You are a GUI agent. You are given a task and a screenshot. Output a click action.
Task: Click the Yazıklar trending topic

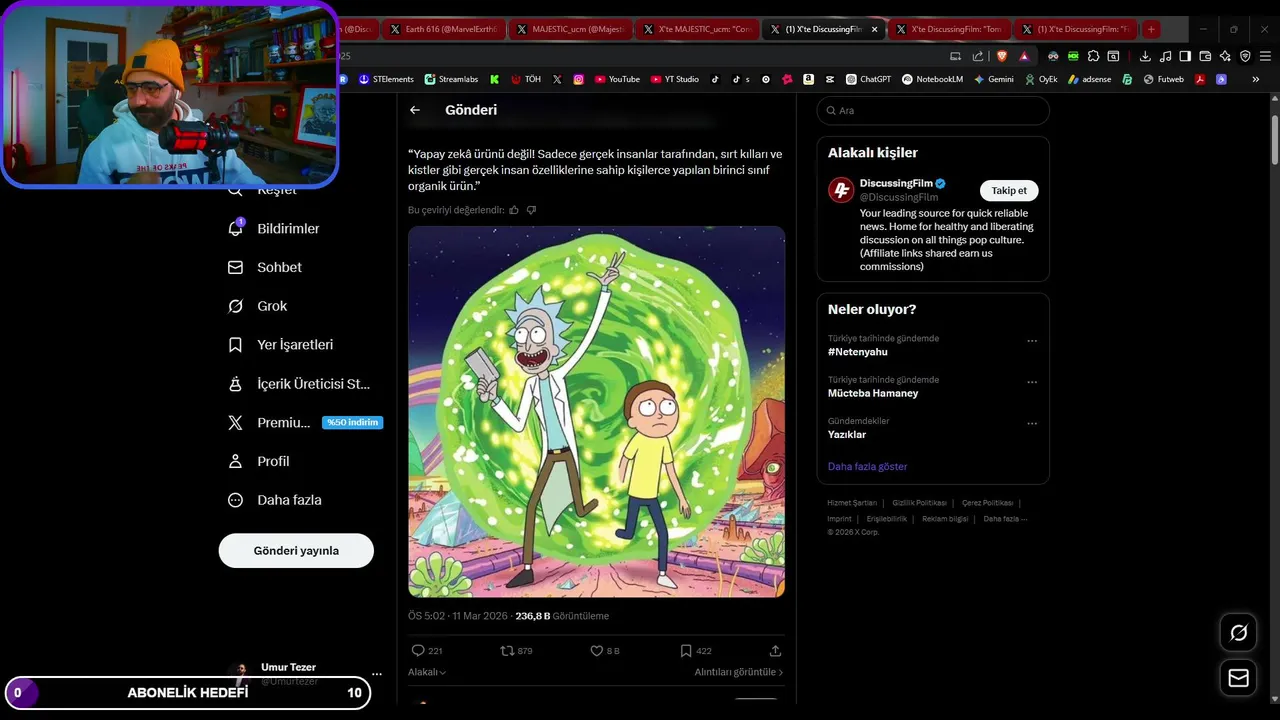coord(847,434)
